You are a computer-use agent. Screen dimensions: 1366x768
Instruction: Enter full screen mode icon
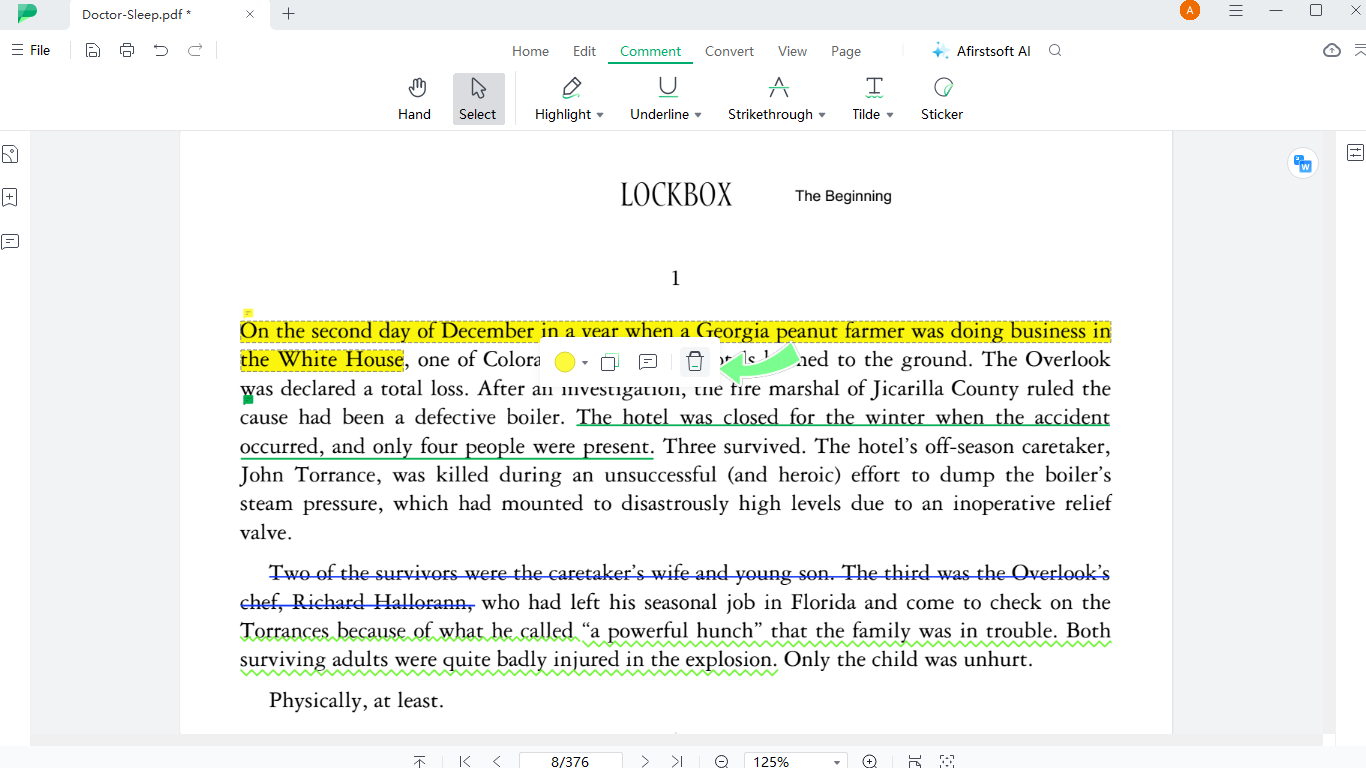click(x=947, y=762)
